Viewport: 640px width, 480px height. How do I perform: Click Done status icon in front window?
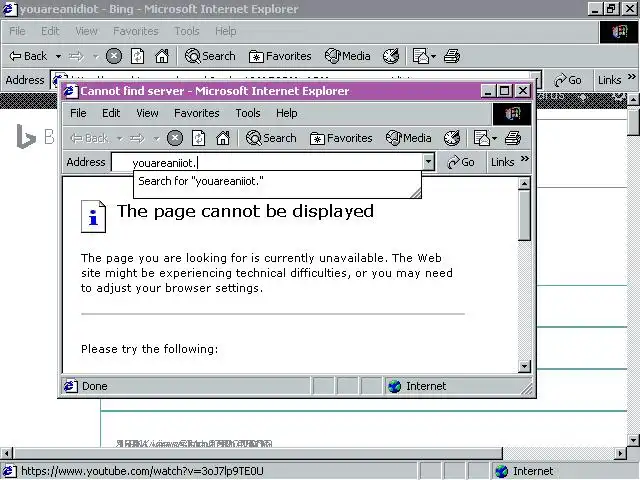click(x=70, y=386)
